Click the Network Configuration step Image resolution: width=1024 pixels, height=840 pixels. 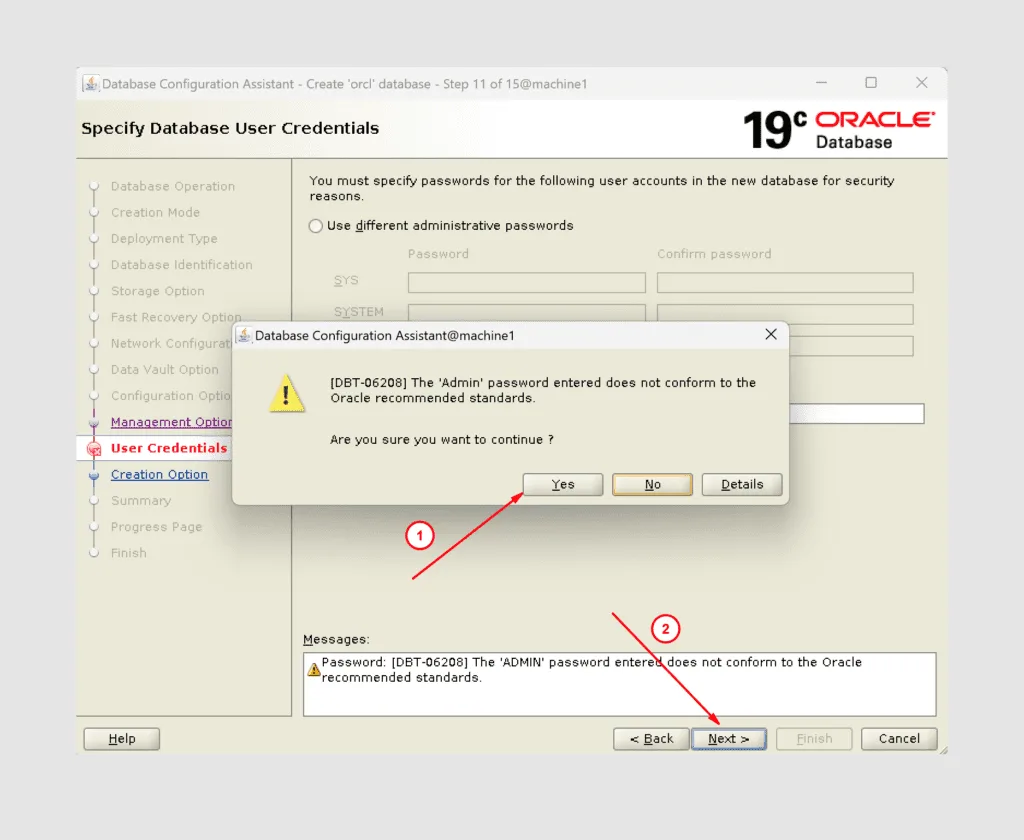click(171, 343)
